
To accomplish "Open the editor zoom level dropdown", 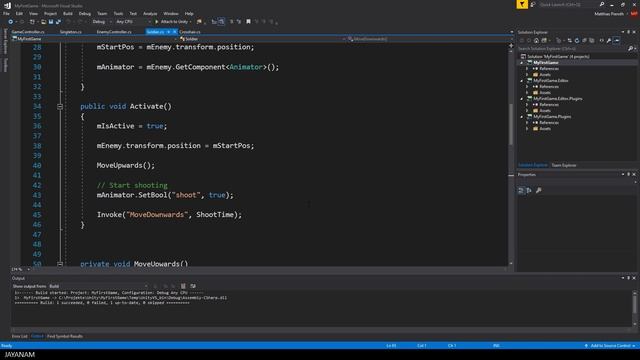I will click(x=20, y=269).
